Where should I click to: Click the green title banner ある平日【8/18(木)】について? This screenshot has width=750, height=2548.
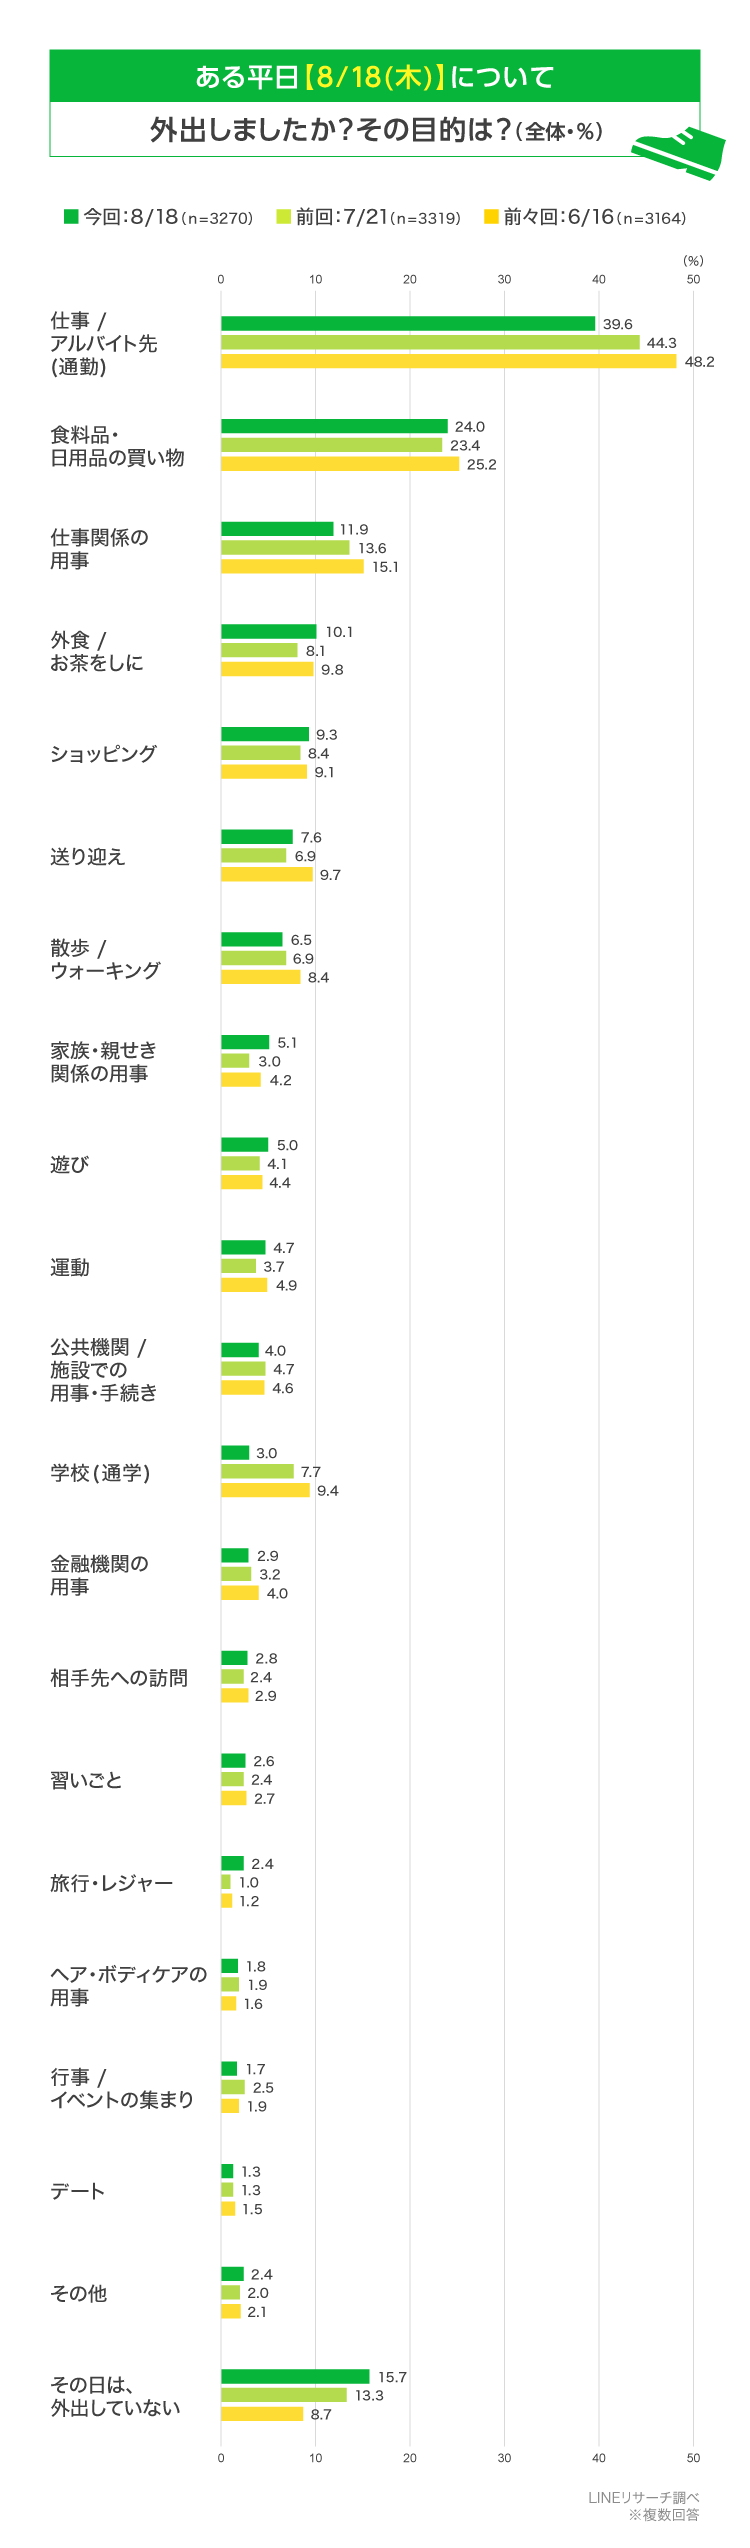(375, 76)
